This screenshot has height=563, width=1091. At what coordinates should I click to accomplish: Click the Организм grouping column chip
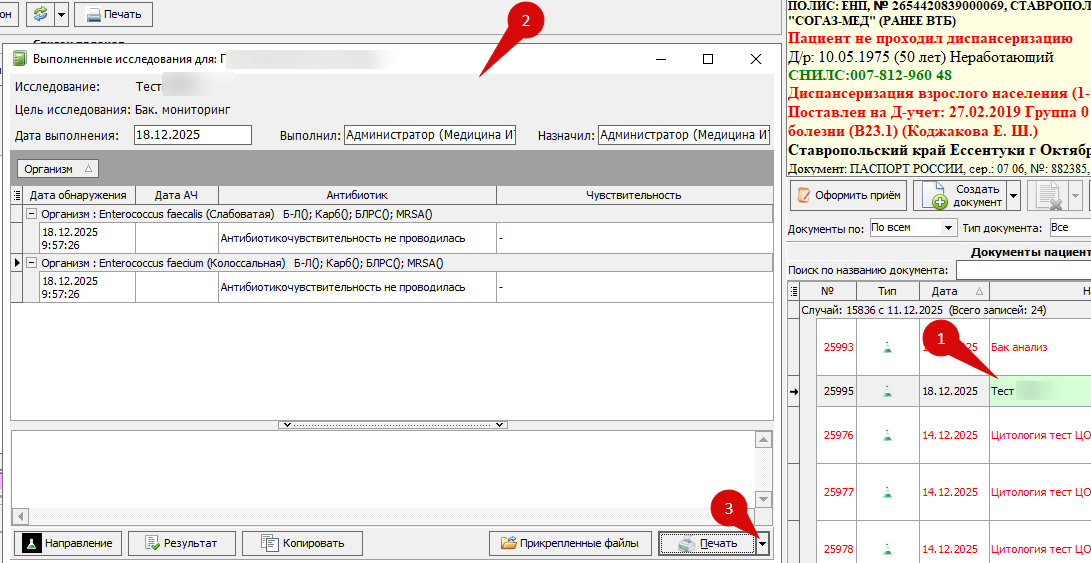58,169
